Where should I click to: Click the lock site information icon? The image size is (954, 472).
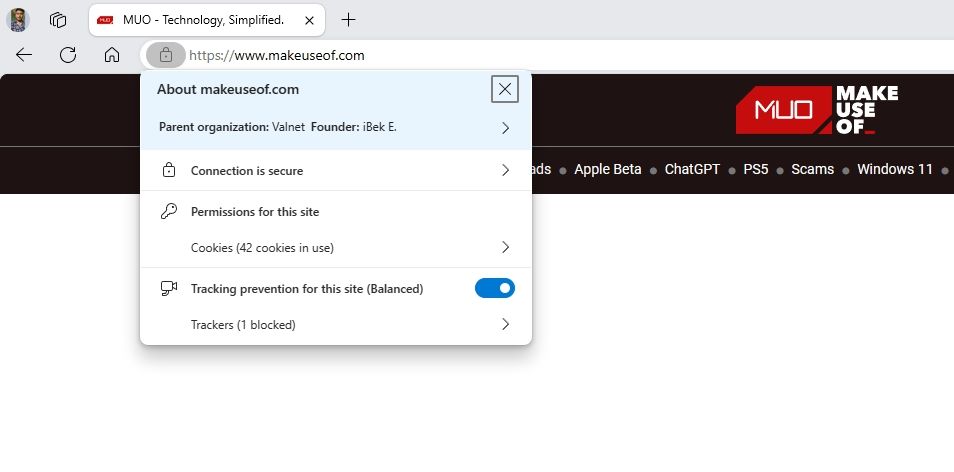[x=166, y=55]
